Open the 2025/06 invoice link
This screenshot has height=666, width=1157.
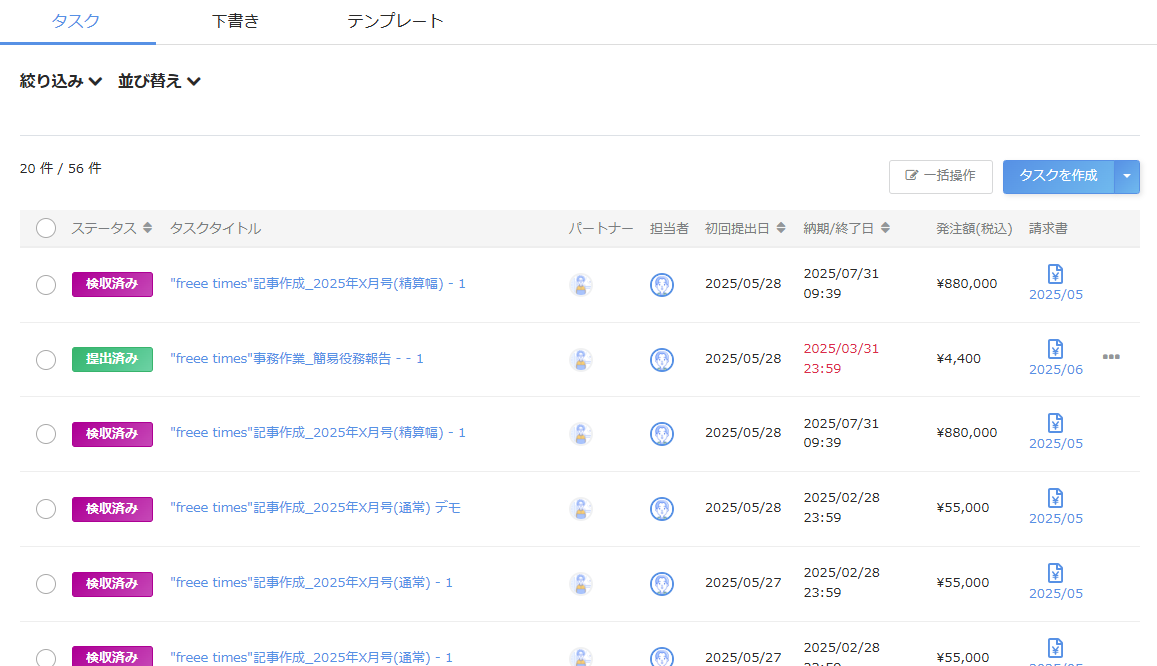click(x=1056, y=370)
